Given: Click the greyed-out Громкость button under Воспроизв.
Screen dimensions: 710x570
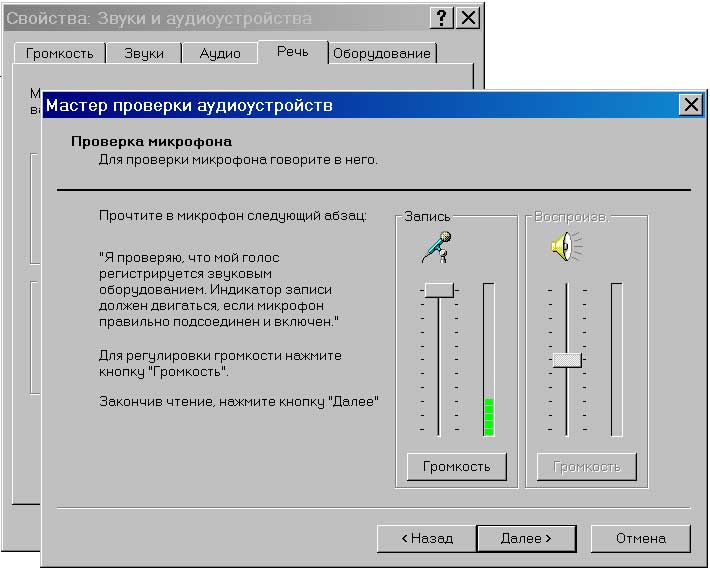Looking at the screenshot, I should click(x=587, y=466).
